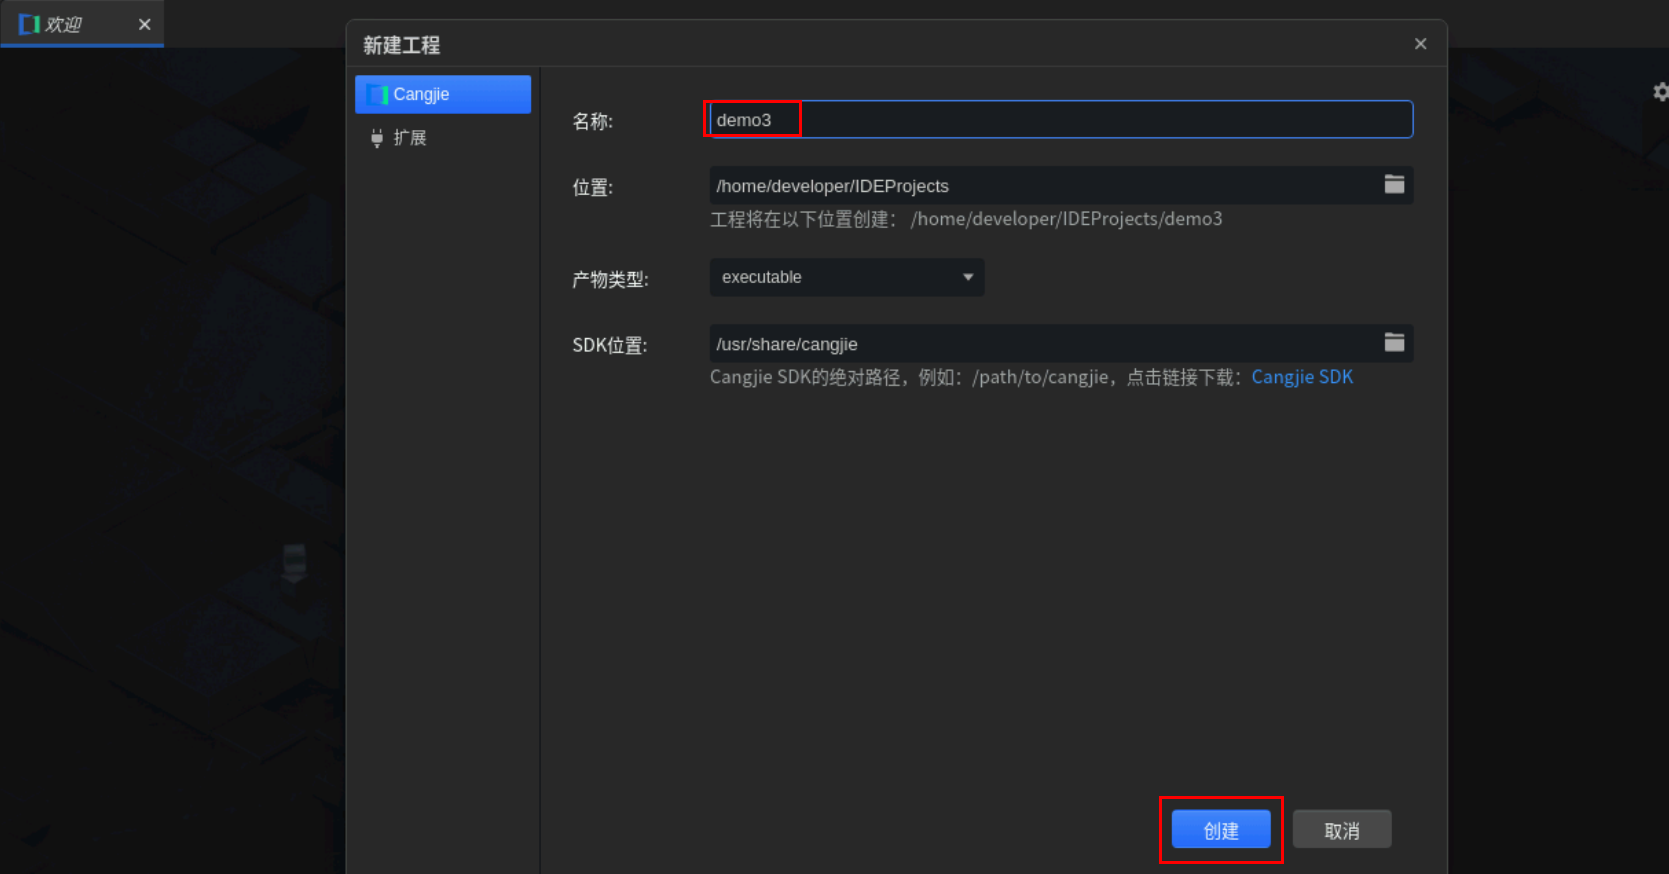Image resolution: width=1669 pixels, height=874 pixels.
Task: Open the Cangjie SDK download link
Action: [1302, 377]
